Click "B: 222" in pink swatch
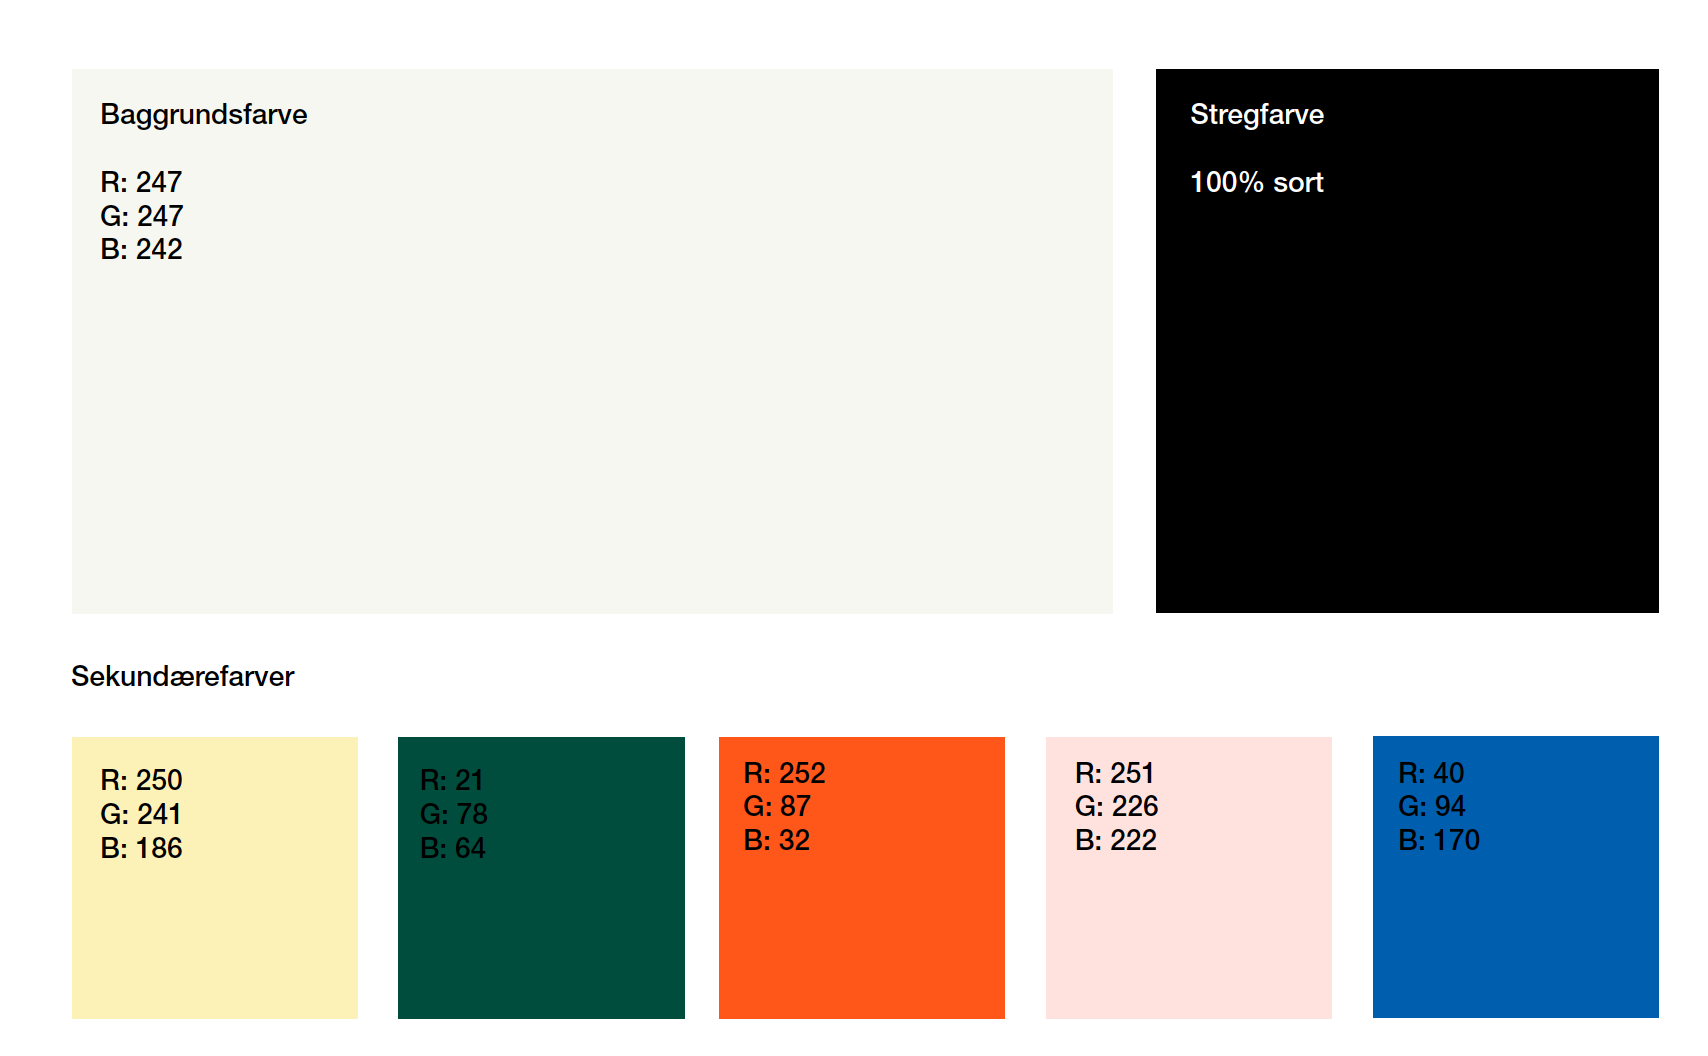Screen dimensions: 1708x1056 coord(1116,840)
